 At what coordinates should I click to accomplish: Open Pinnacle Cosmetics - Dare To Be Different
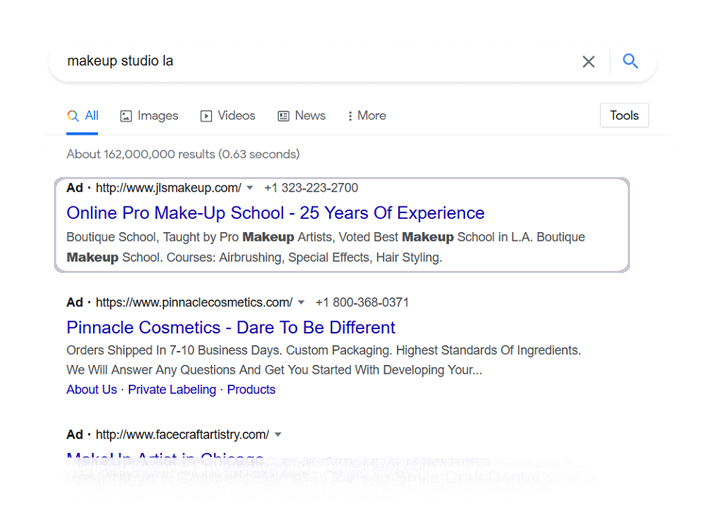tap(230, 328)
